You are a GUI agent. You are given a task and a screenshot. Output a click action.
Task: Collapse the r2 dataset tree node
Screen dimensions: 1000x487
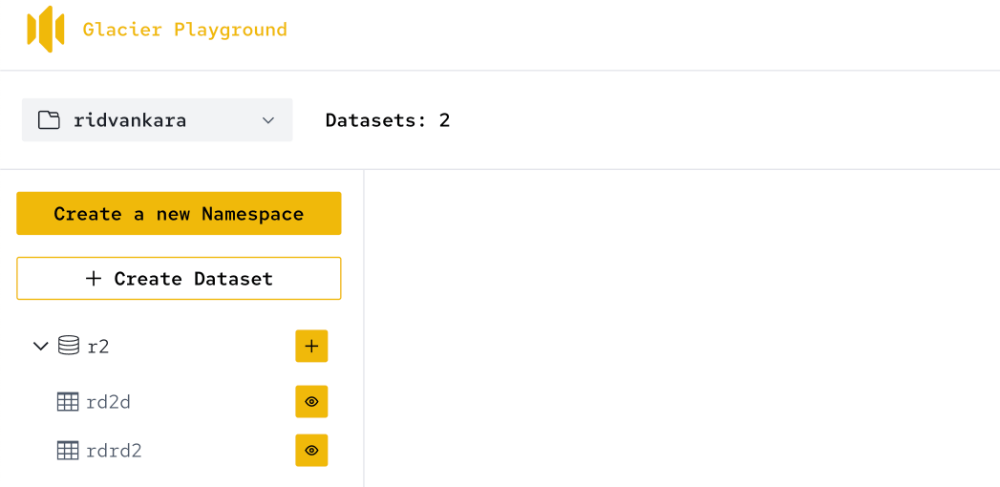click(x=40, y=346)
